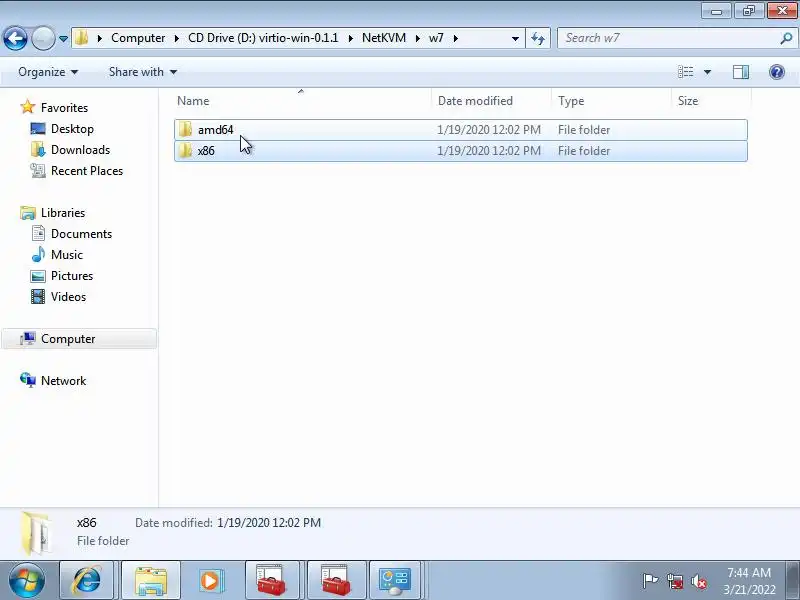
Task: Select NetKVM in the address breadcrumb
Action: (384, 38)
